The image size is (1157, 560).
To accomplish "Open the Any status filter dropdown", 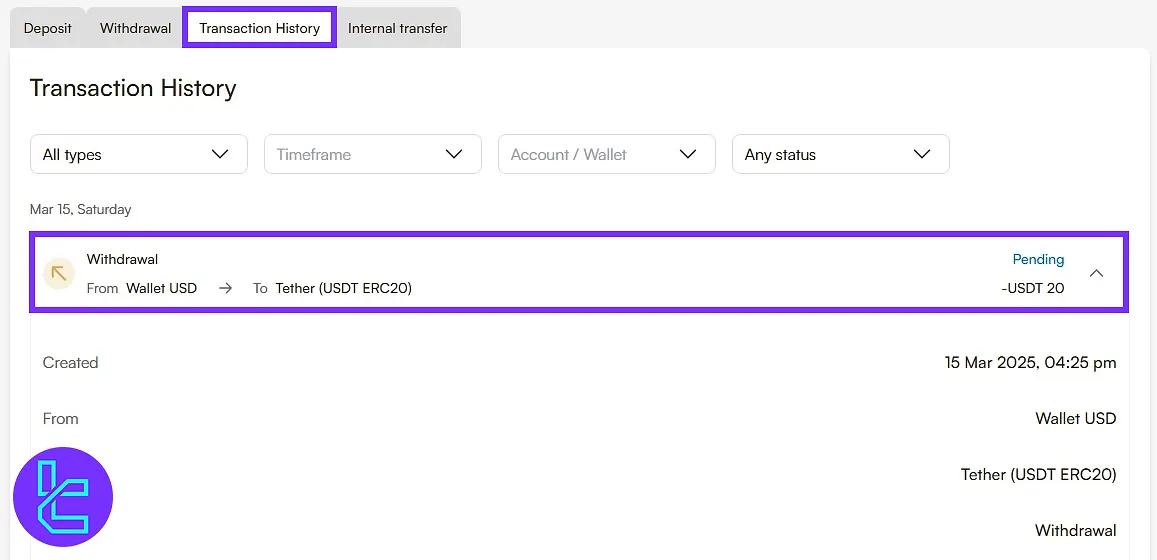I will (x=840, y=154).
